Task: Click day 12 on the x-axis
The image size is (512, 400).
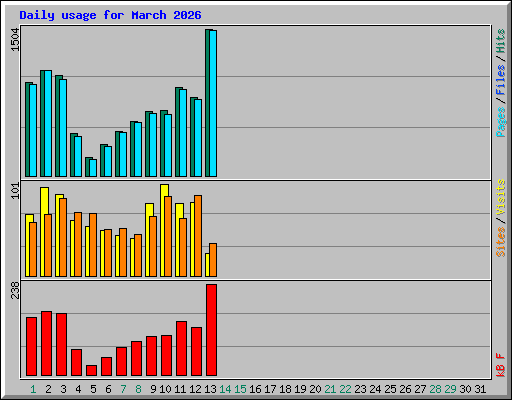Action: 195,389
